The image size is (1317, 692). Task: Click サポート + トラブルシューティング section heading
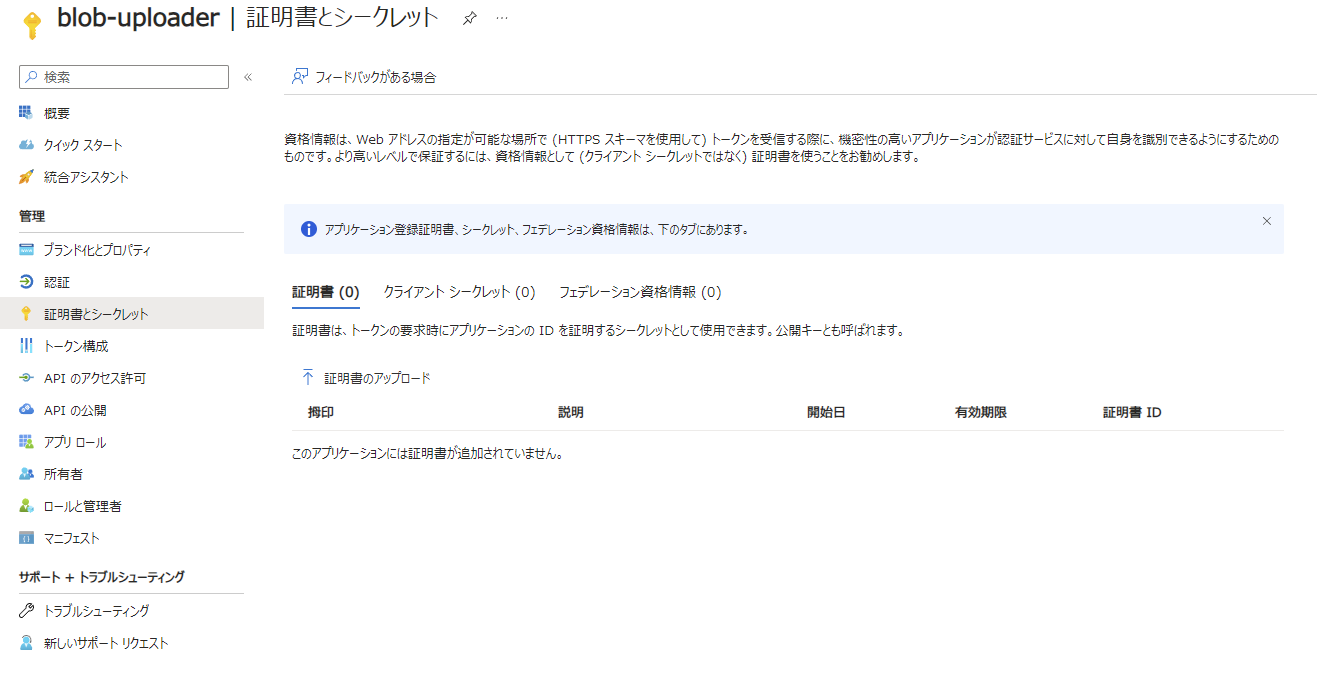pos(102,577)
